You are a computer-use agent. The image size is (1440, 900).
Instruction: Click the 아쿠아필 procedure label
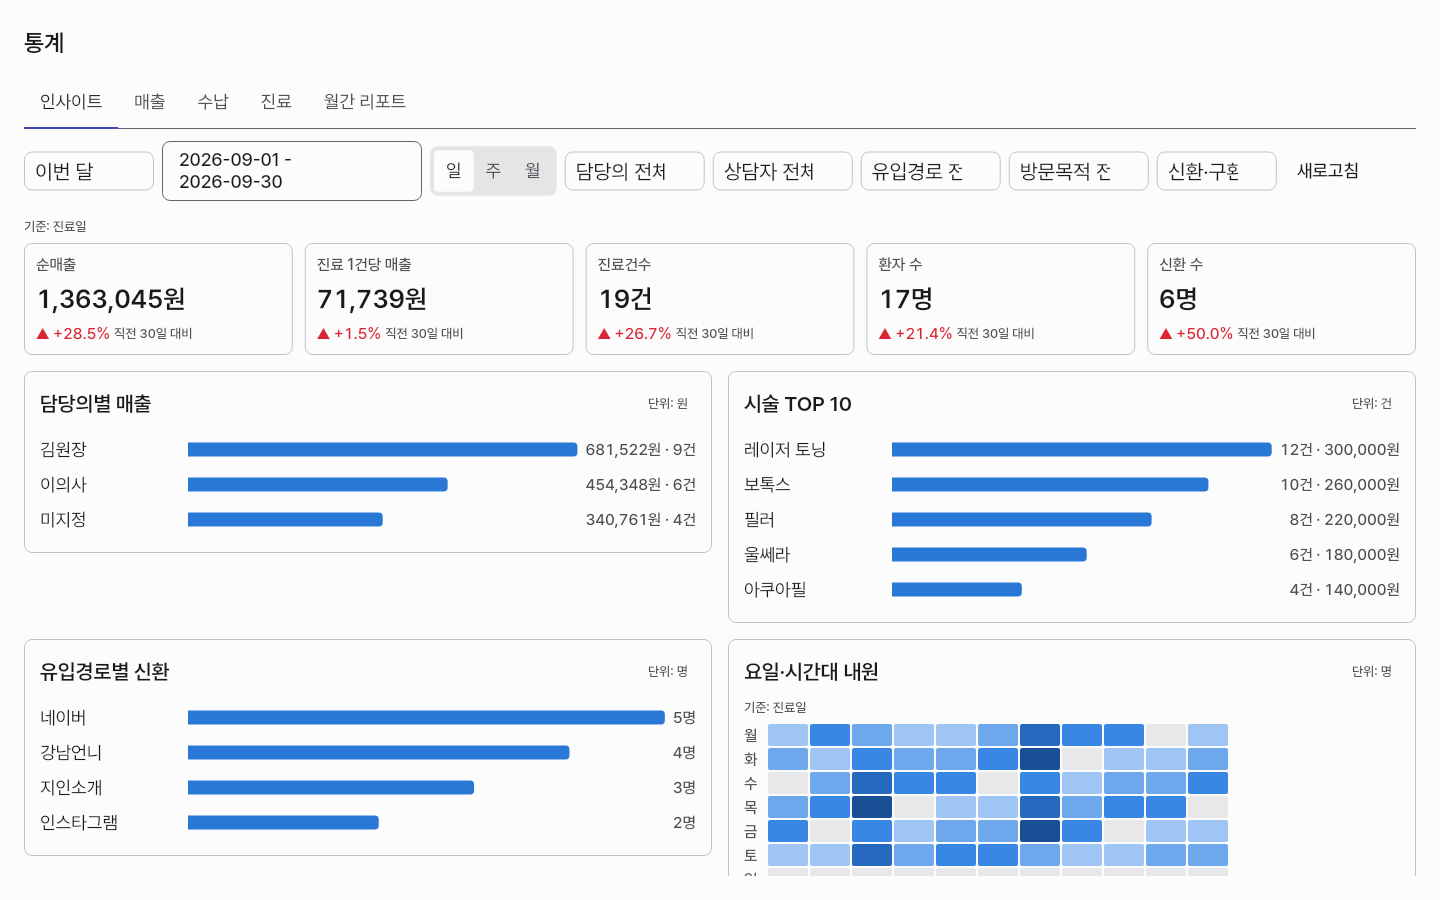coord(775,590)
